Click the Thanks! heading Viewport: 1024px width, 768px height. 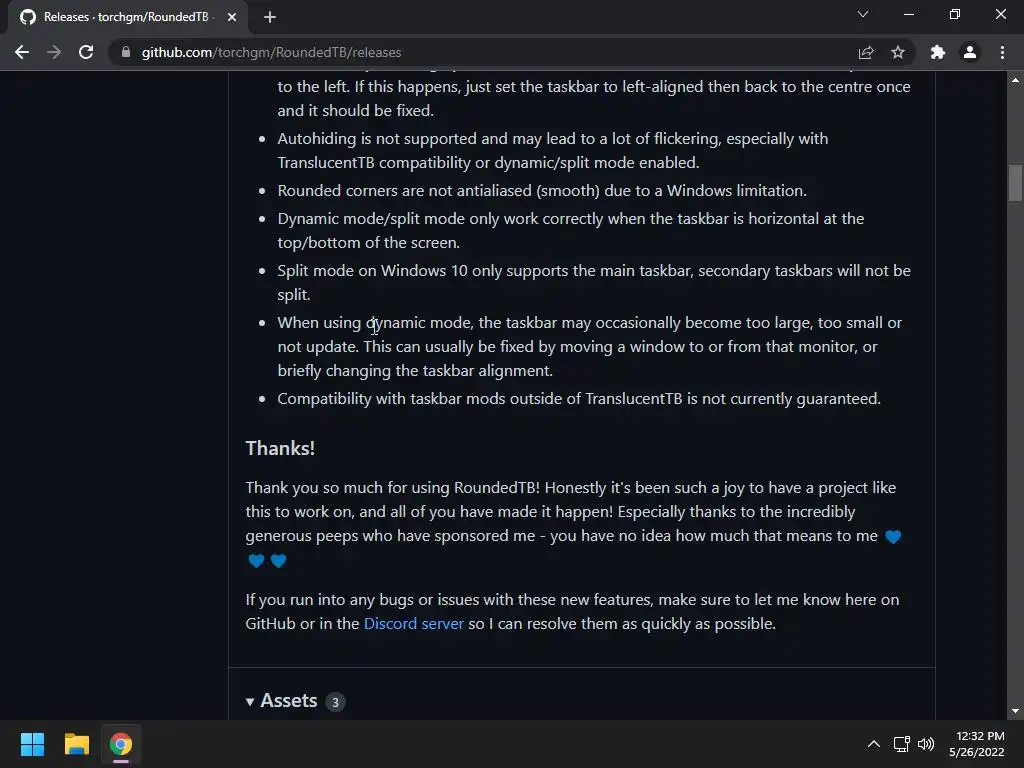pos(280,448)
